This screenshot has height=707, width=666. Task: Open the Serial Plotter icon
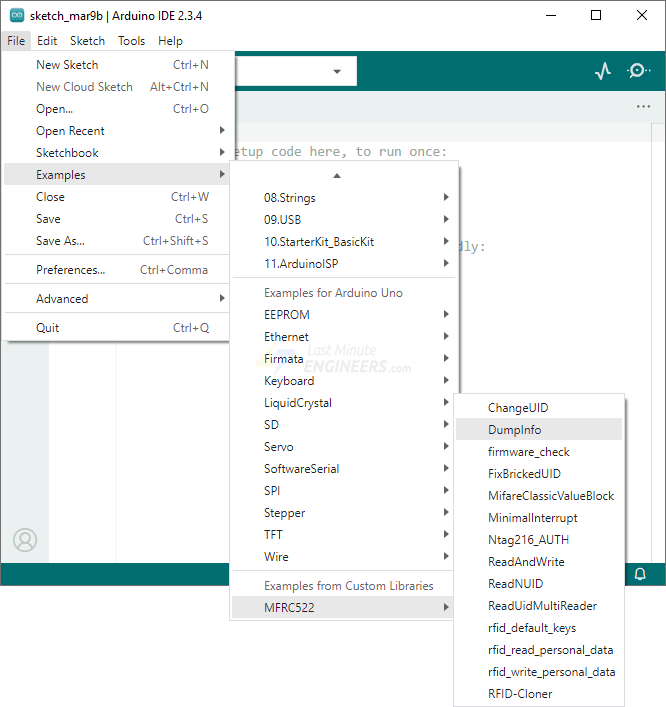click(602, 71)
